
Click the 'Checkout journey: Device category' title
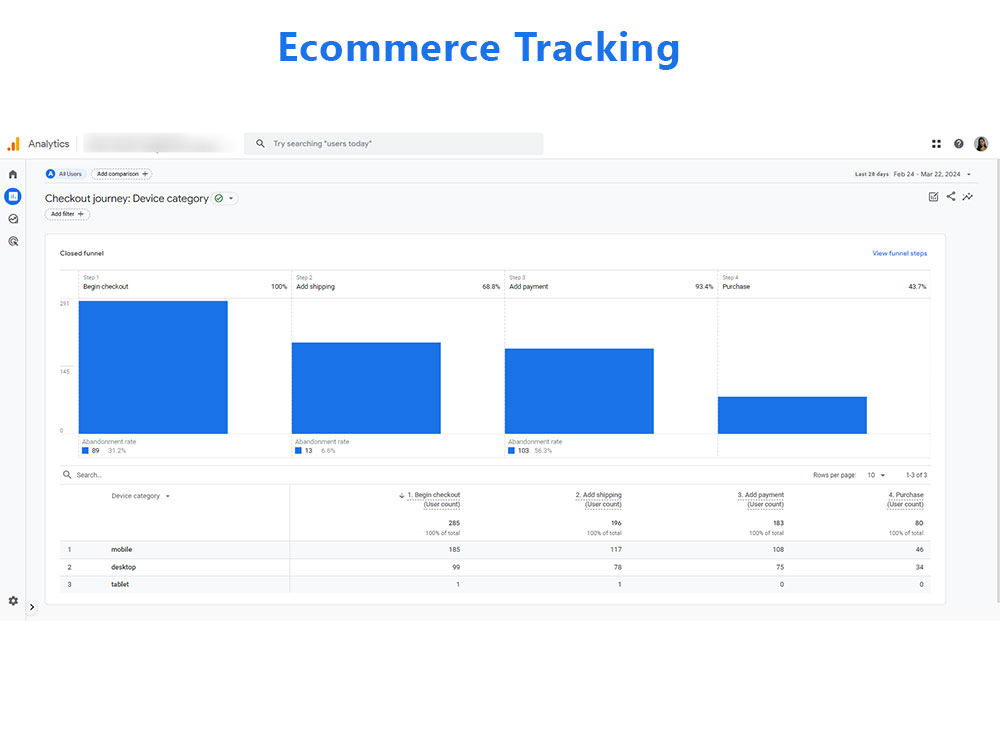tap(127, 198)
